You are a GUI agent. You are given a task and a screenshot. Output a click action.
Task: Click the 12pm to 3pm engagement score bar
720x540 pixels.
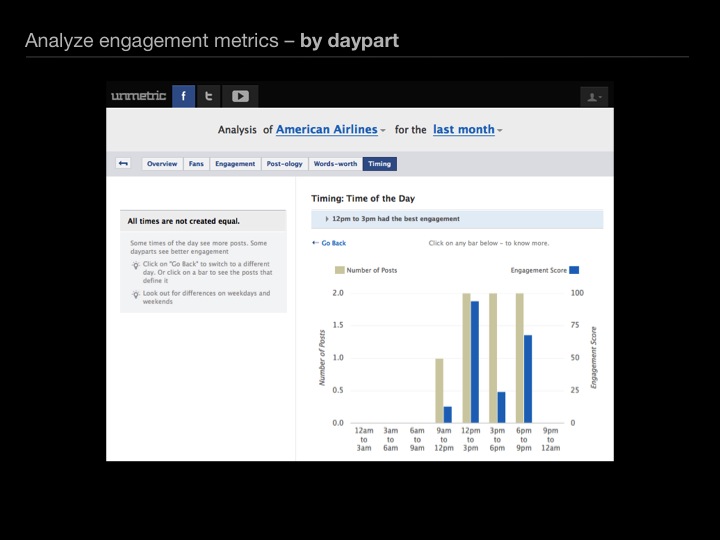[x=475, y=362]
